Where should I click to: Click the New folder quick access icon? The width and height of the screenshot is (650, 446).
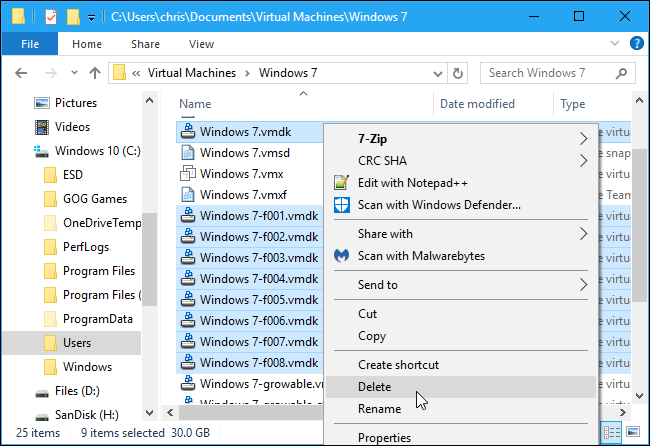pyautogui.click(x=73, y=17)
